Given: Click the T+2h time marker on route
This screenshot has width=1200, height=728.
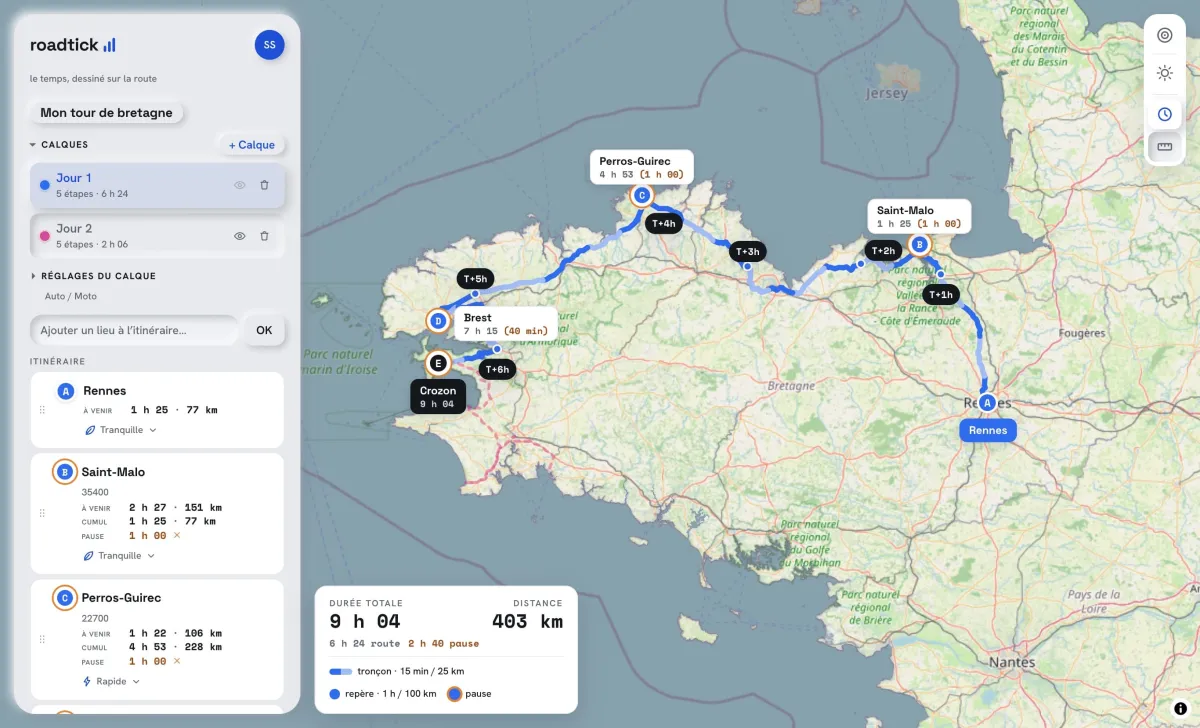Looking at the screenshot, I should [883, 251].
